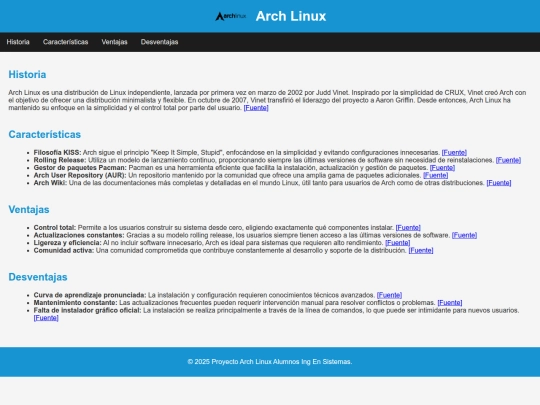Follow Fuente link for Gestor de paquetes Pacman
This screenshot has width=540, height=405.
[x=442, y=168]
